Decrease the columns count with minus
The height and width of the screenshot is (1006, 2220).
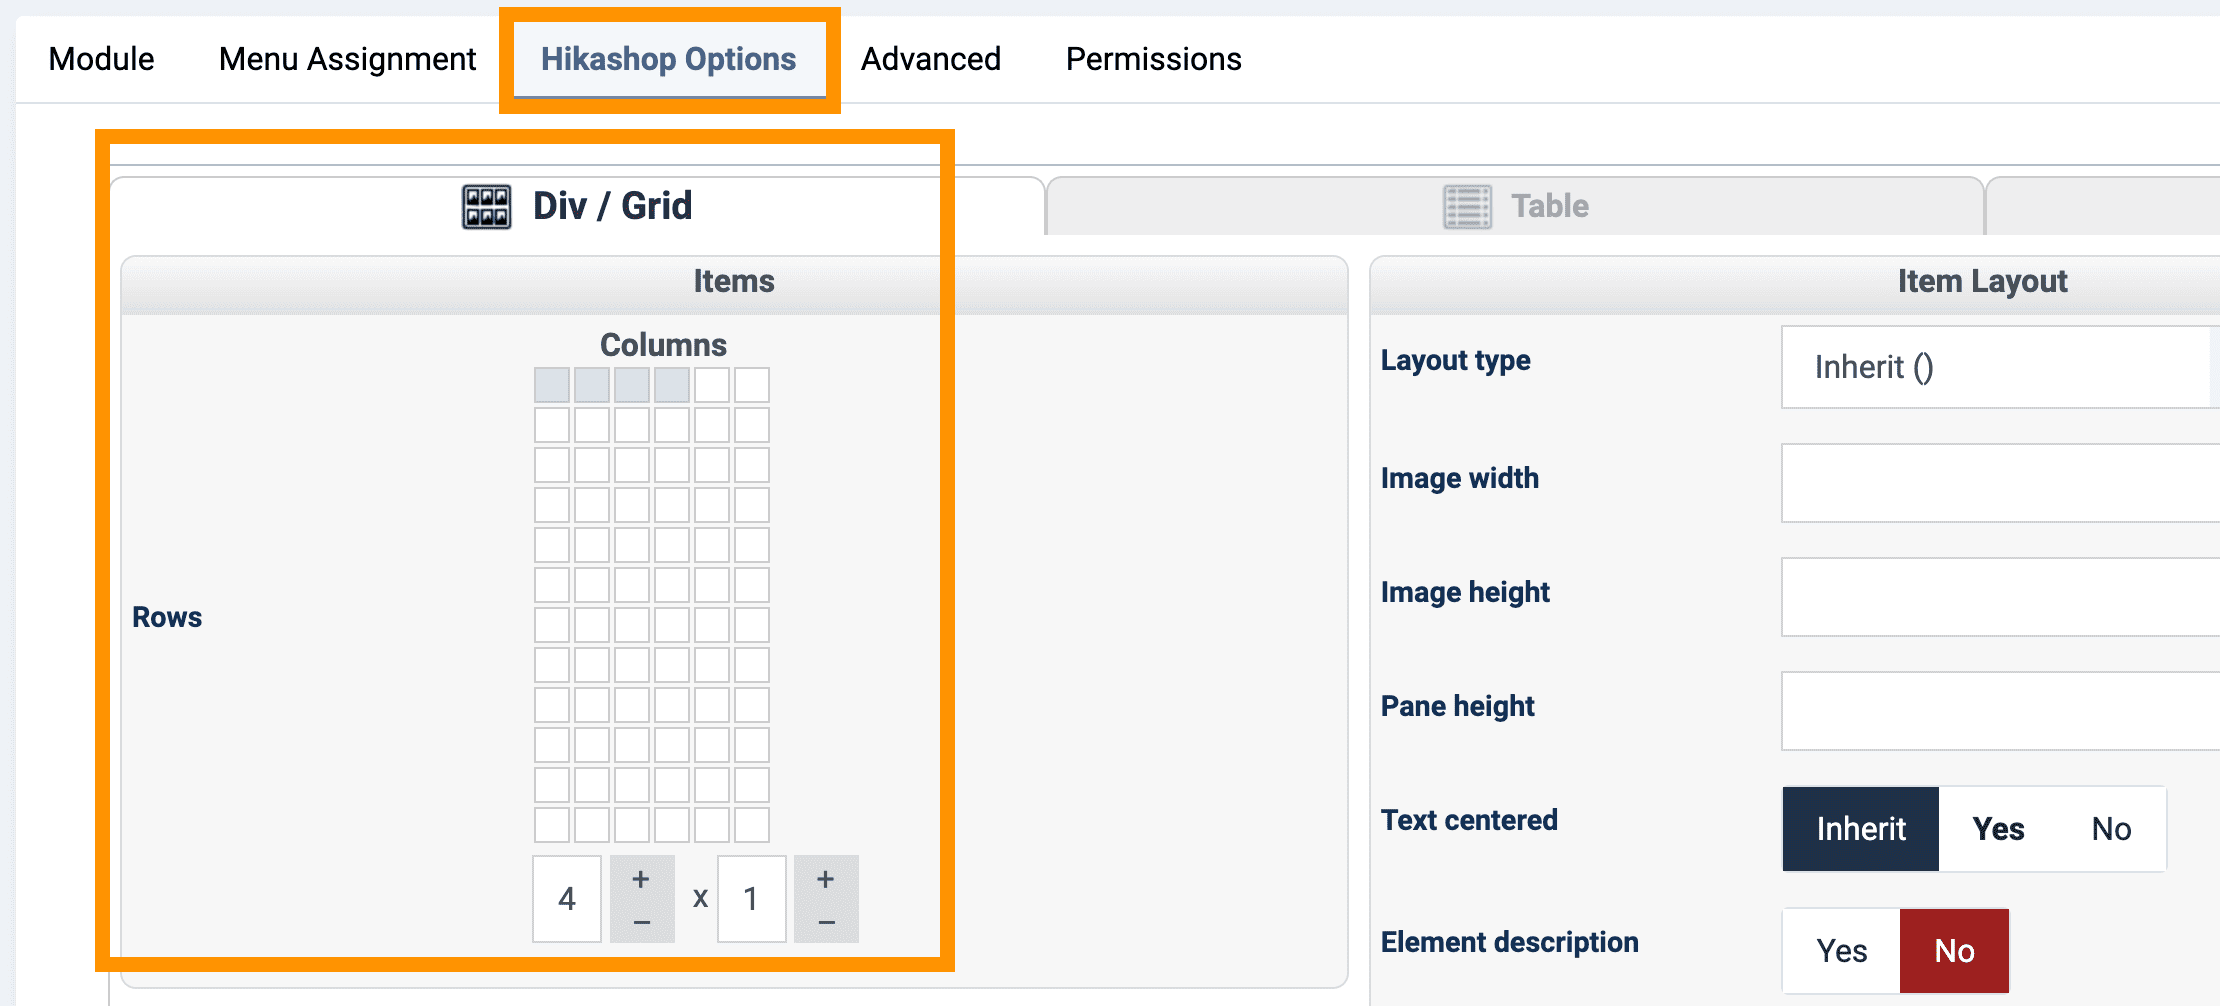pos(642,922)
